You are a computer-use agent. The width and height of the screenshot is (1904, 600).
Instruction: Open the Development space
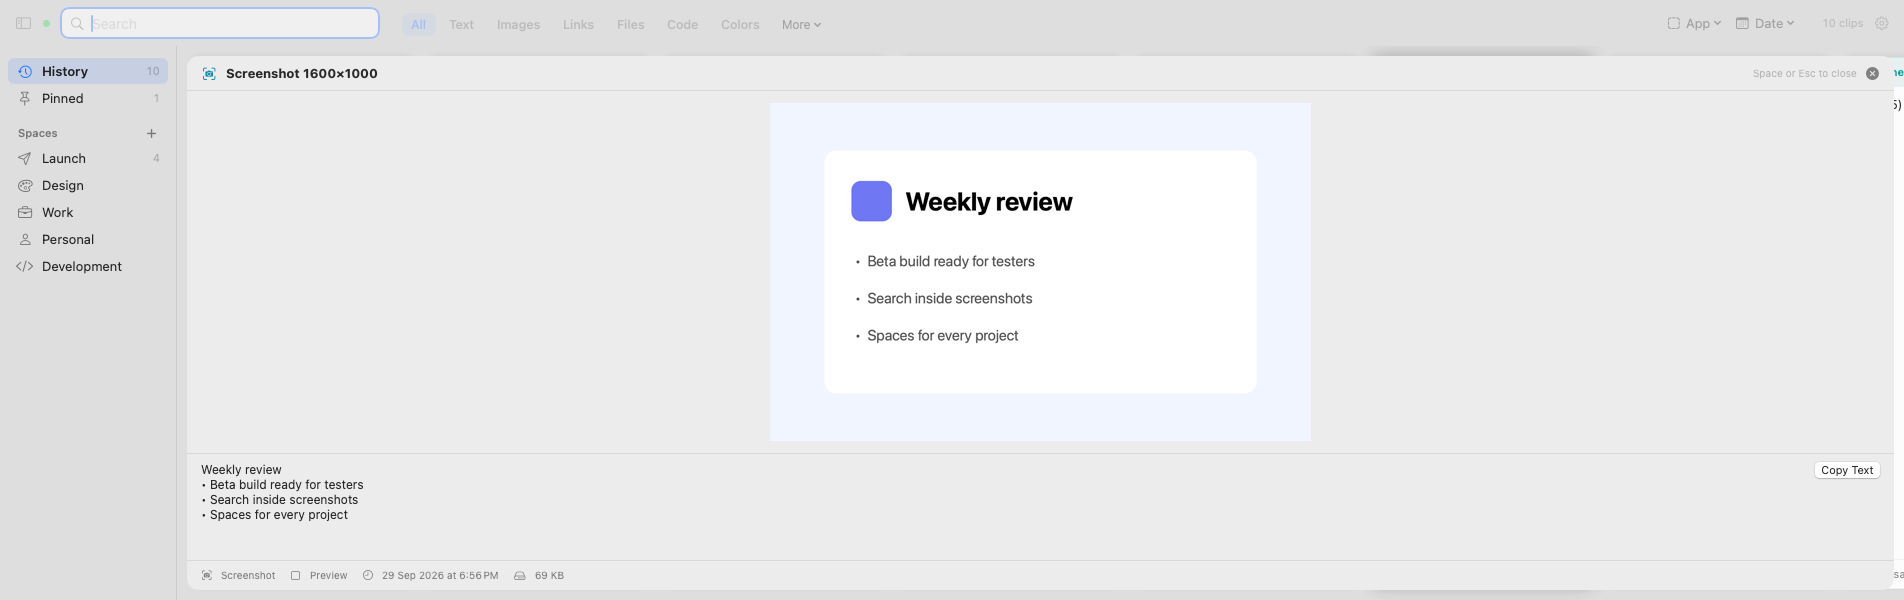point(88,266)
